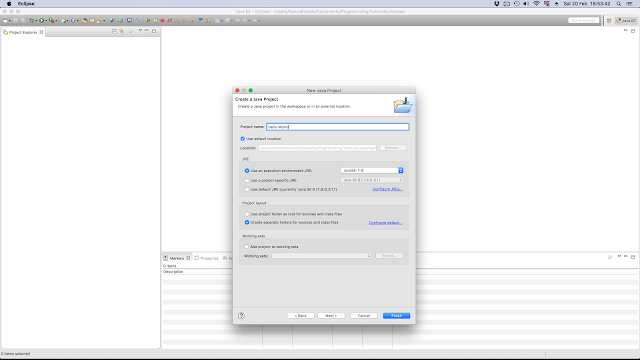
Task: Click the Quick Access search field
Action: coord(583,20)
